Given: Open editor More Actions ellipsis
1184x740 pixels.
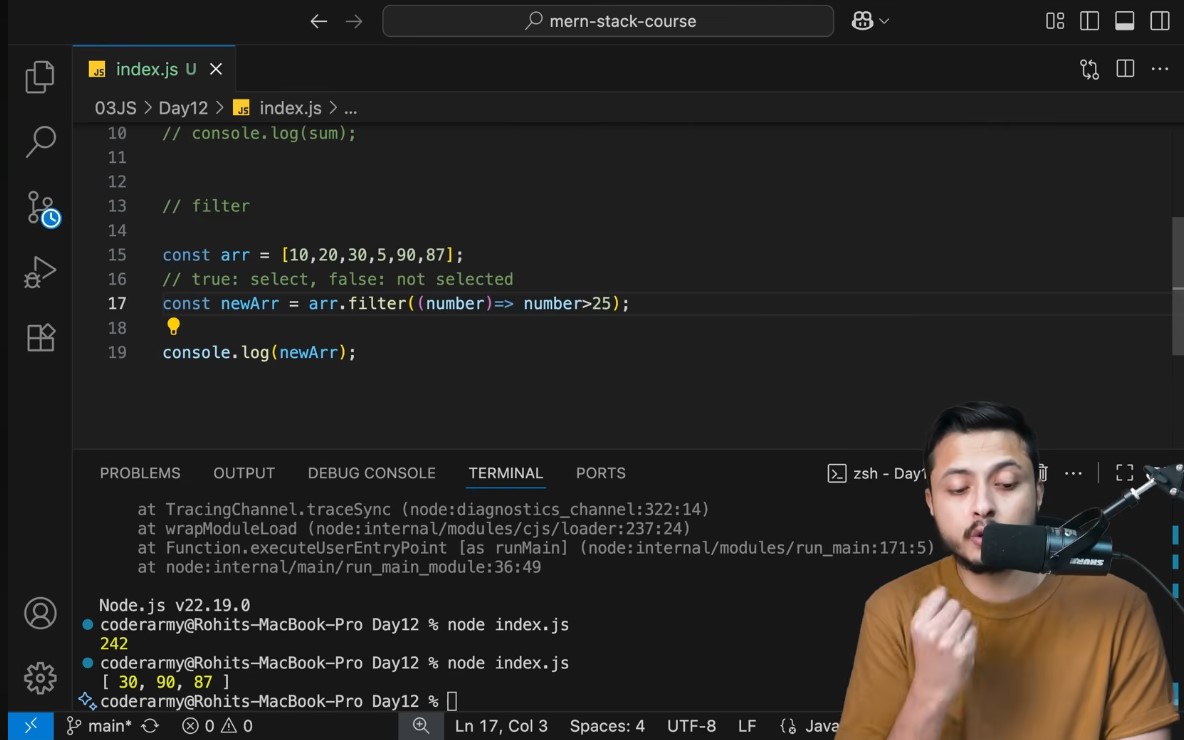Looking at the screenshot, I should (1160, 69).
